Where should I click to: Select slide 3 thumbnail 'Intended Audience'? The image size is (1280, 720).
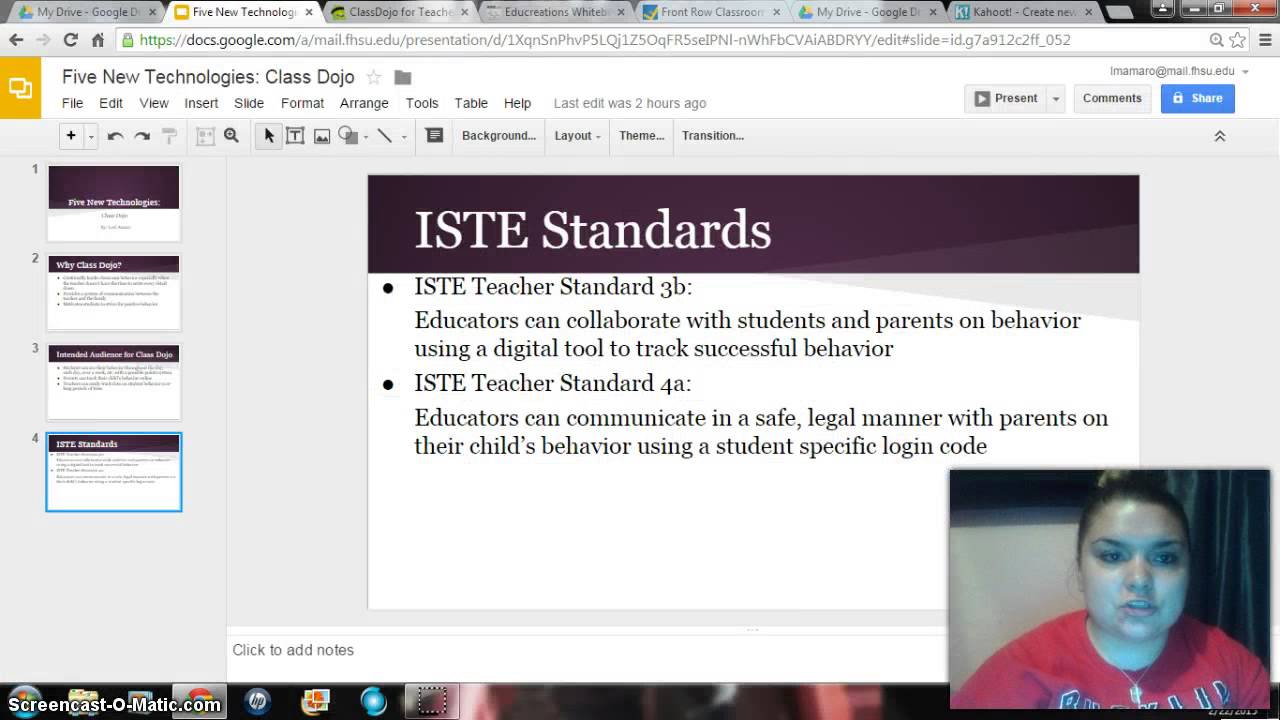[x=114, y=382]
